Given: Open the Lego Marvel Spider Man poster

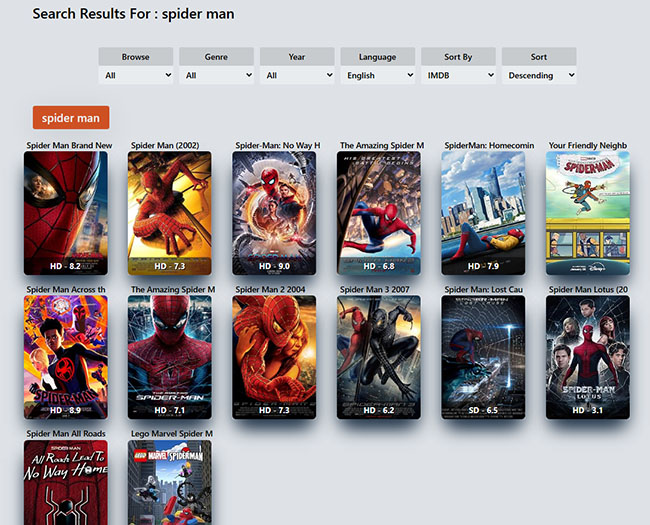Looking at the screenshot, I should pos(170,482).
